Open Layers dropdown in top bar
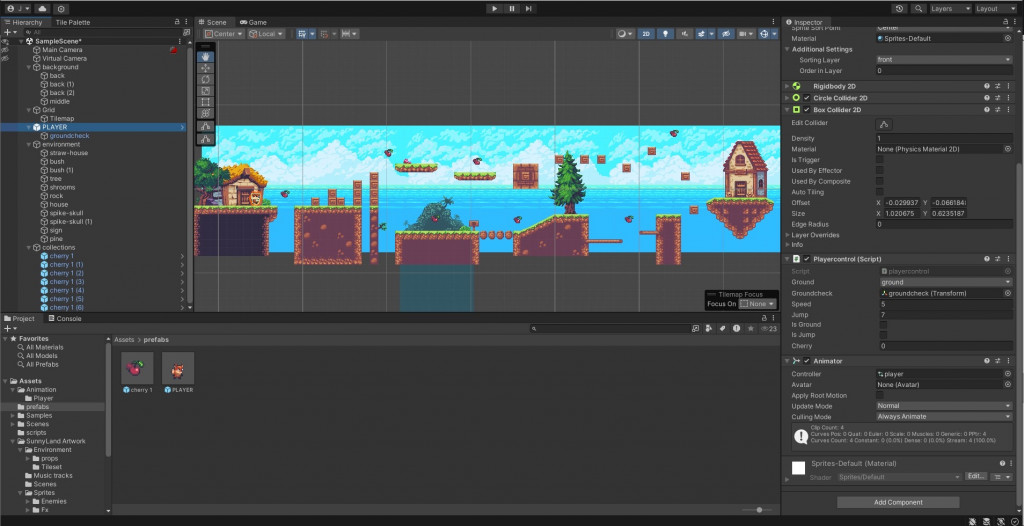Screen dimensions: 1024x526 click(x=950, y=8)
